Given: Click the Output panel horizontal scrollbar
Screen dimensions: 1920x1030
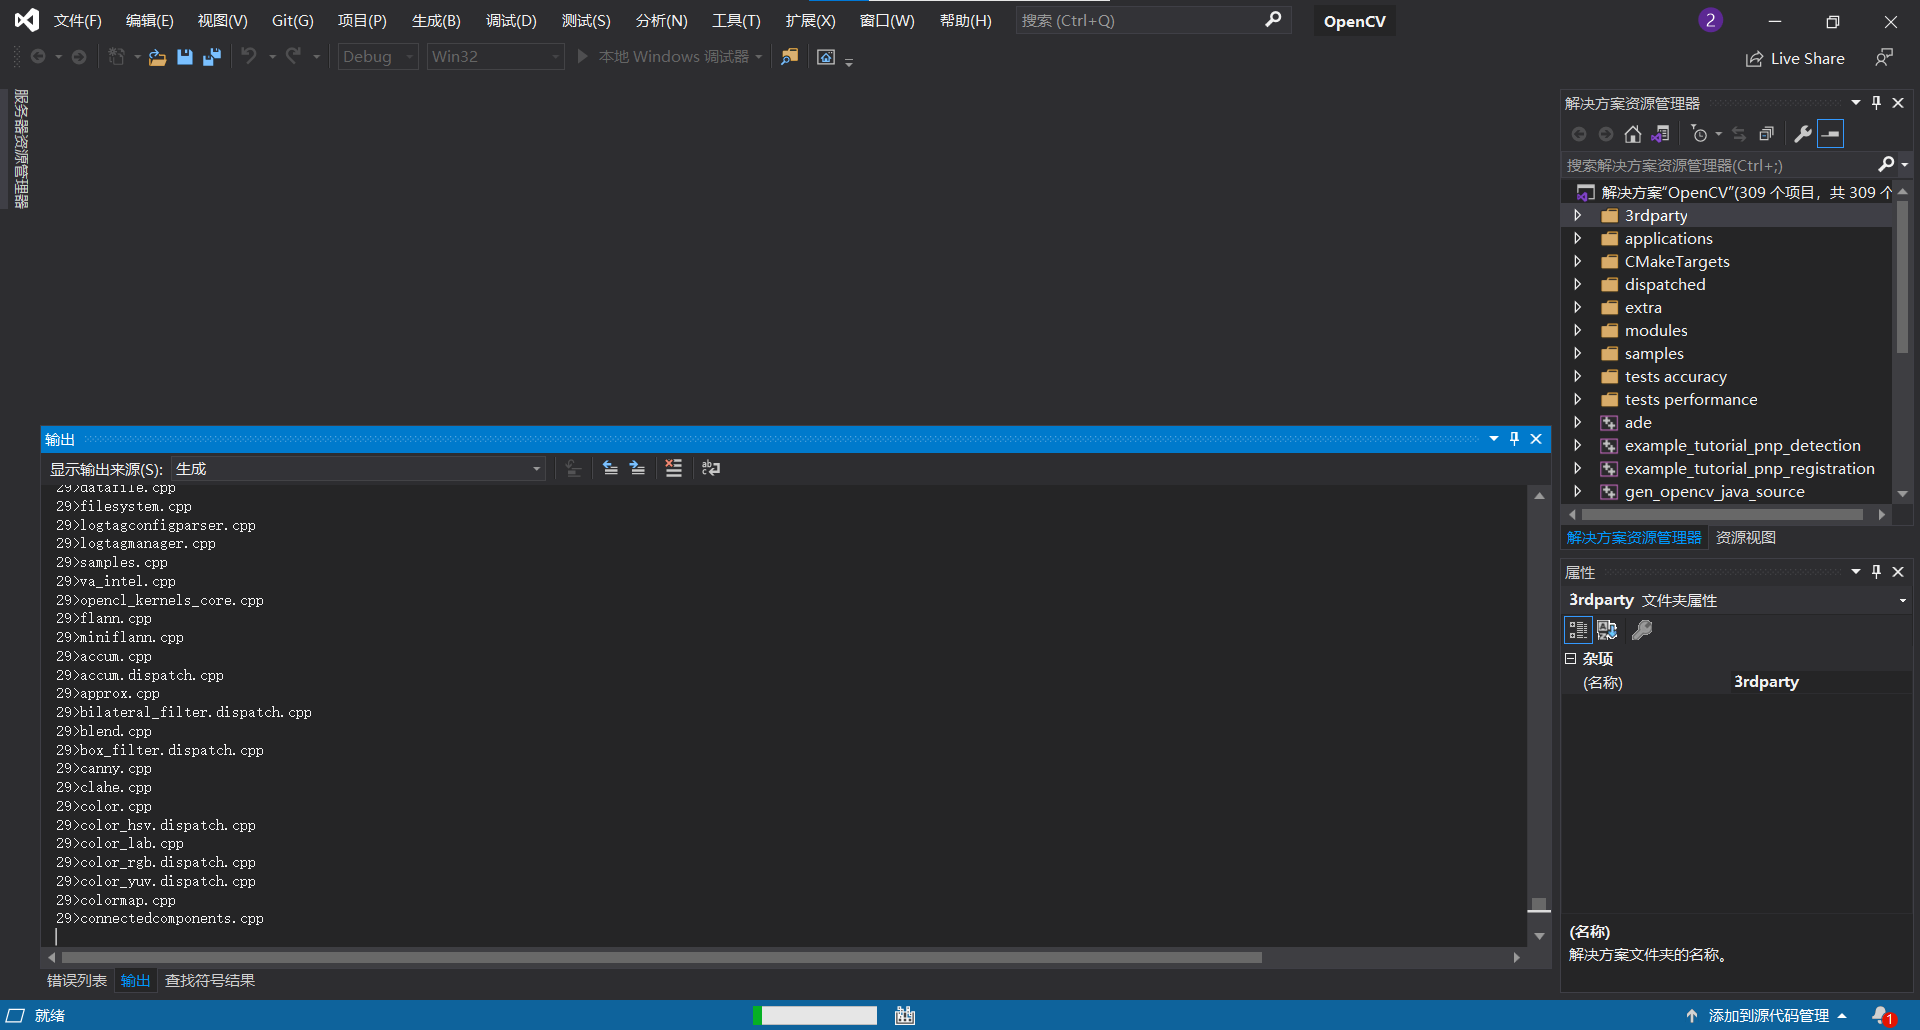Looking at the screenshot, I should click(662, 958).
